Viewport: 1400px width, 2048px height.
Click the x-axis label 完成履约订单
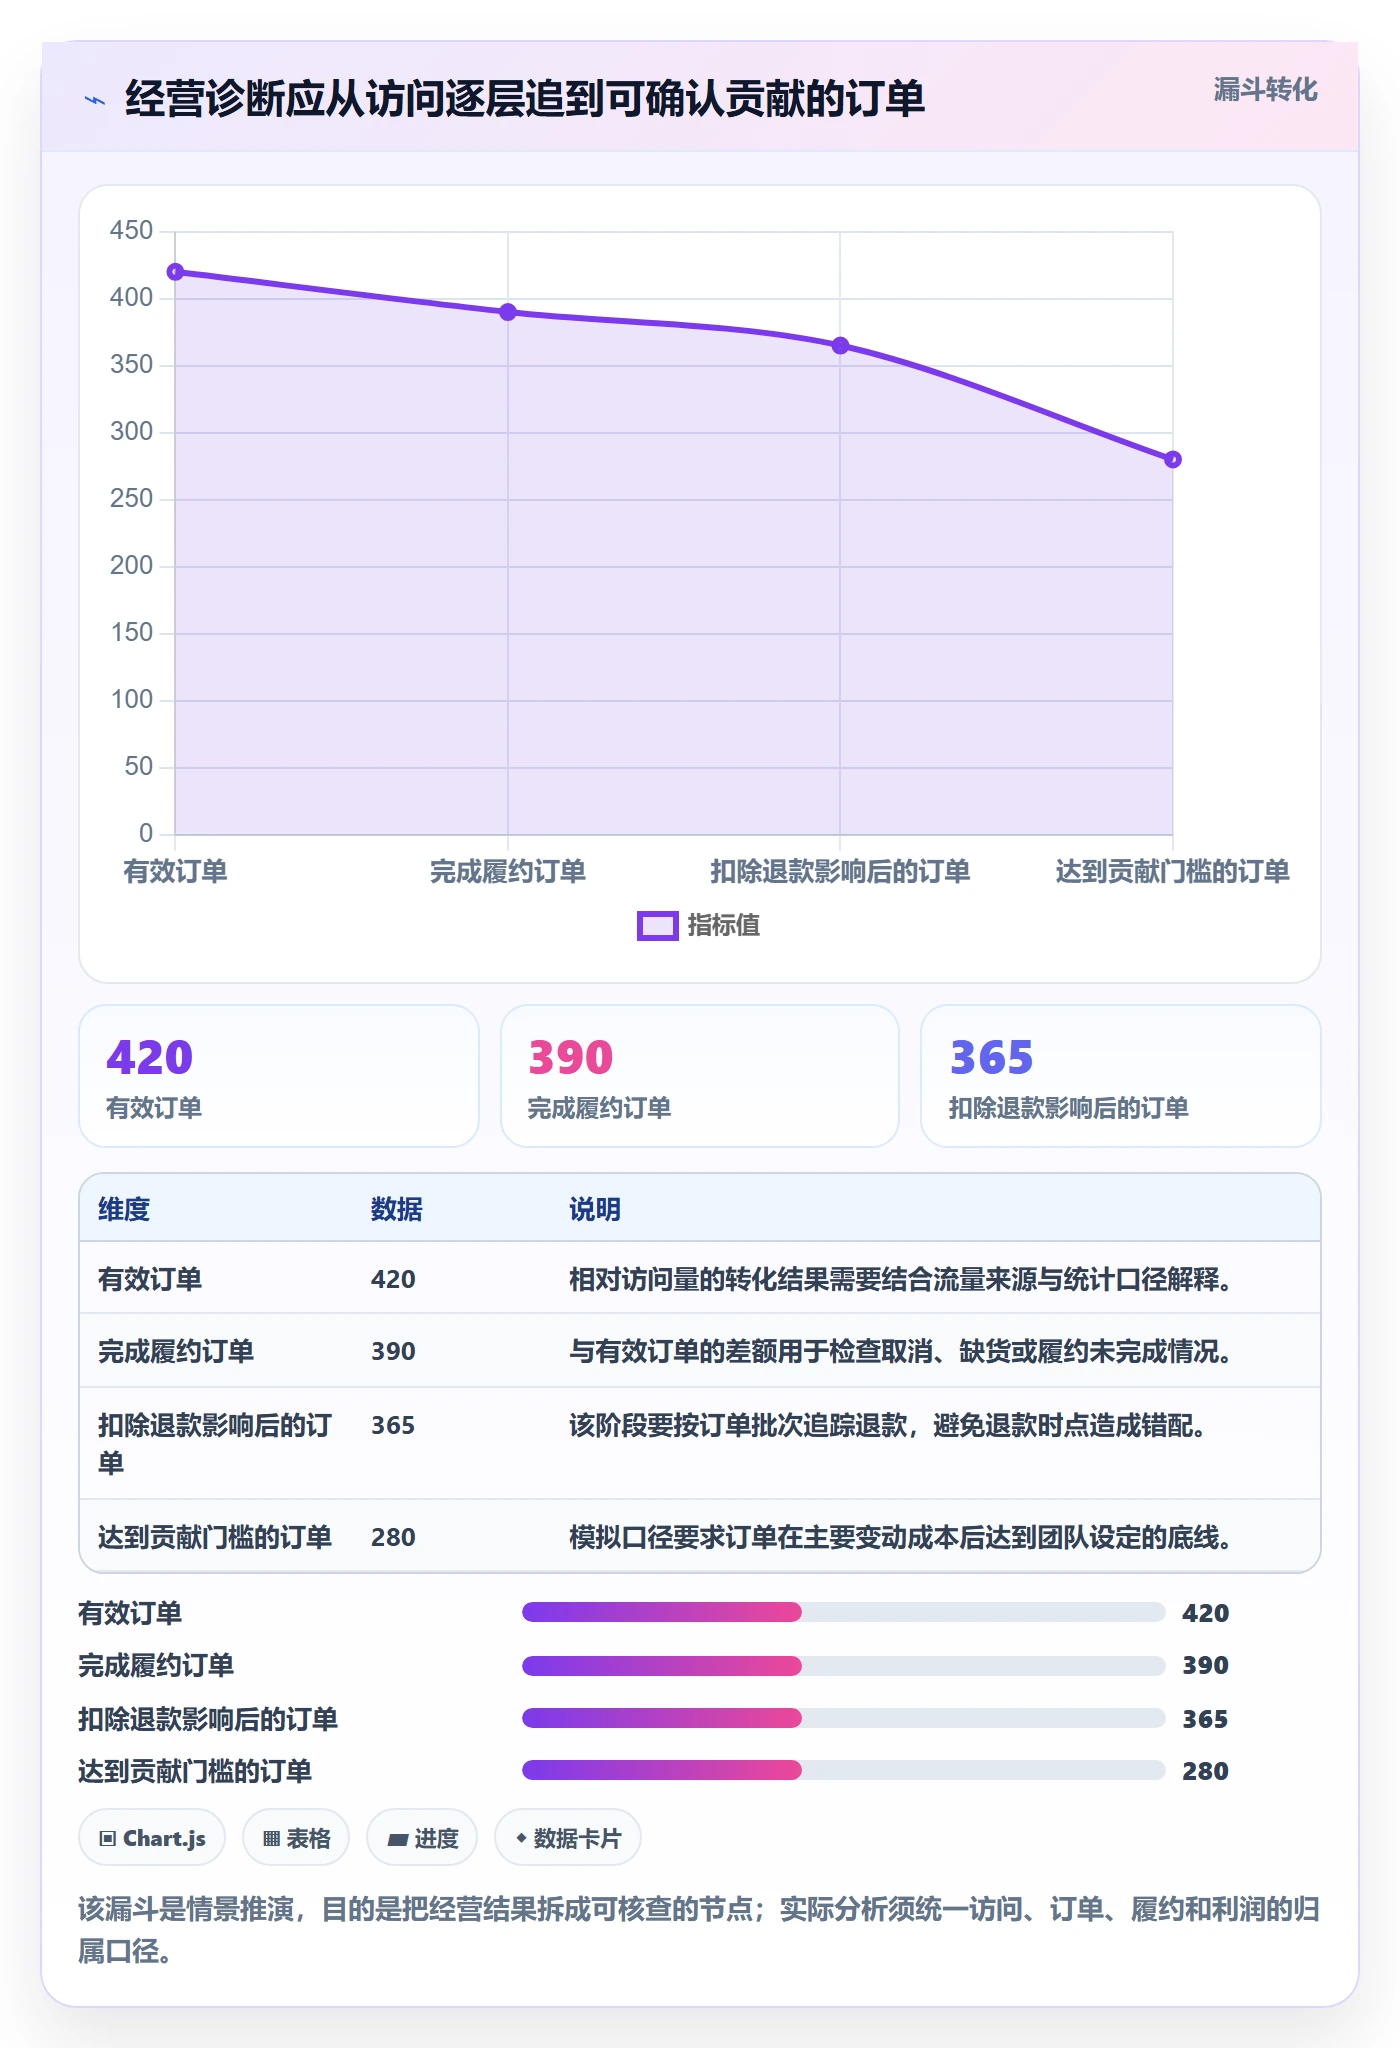point(508,872)
